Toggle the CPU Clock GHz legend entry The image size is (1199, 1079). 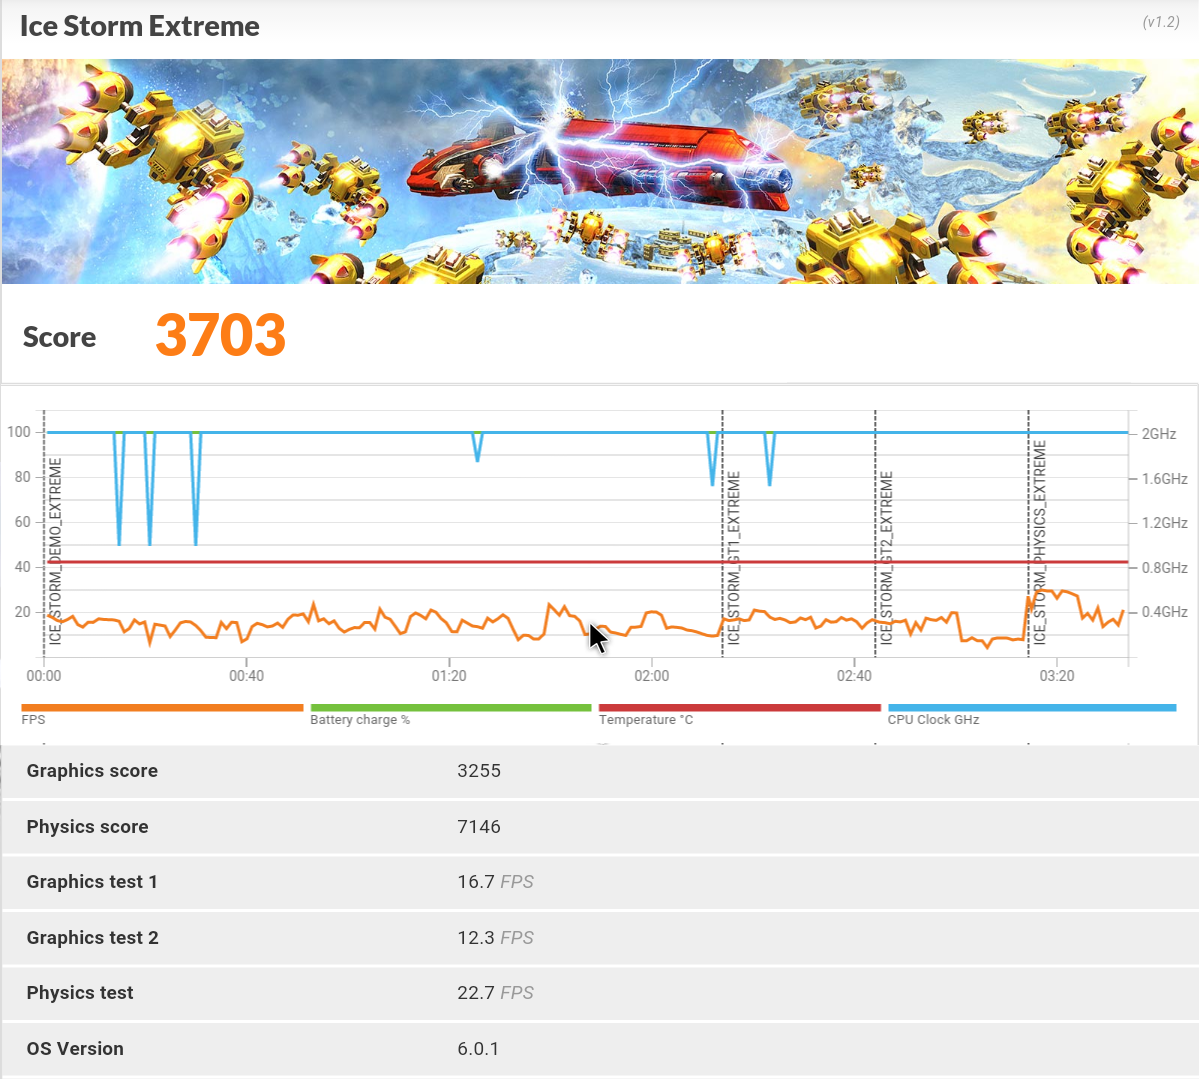(1032, 714)
